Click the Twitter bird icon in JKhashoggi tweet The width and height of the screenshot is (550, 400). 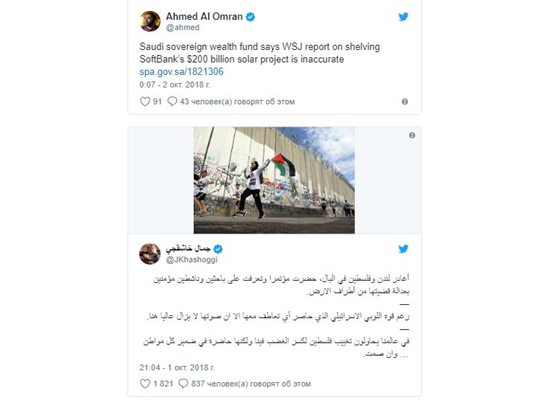coord(403,249)
